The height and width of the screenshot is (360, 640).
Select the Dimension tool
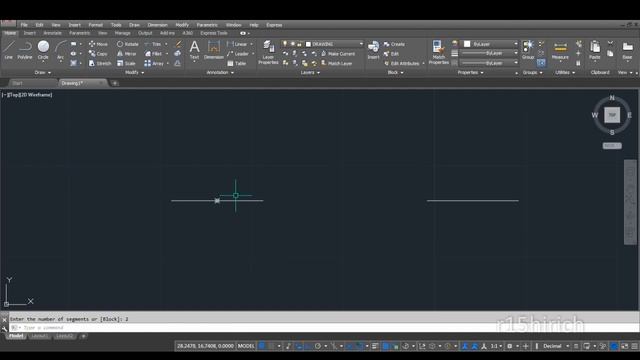click(x=213, y=50)
